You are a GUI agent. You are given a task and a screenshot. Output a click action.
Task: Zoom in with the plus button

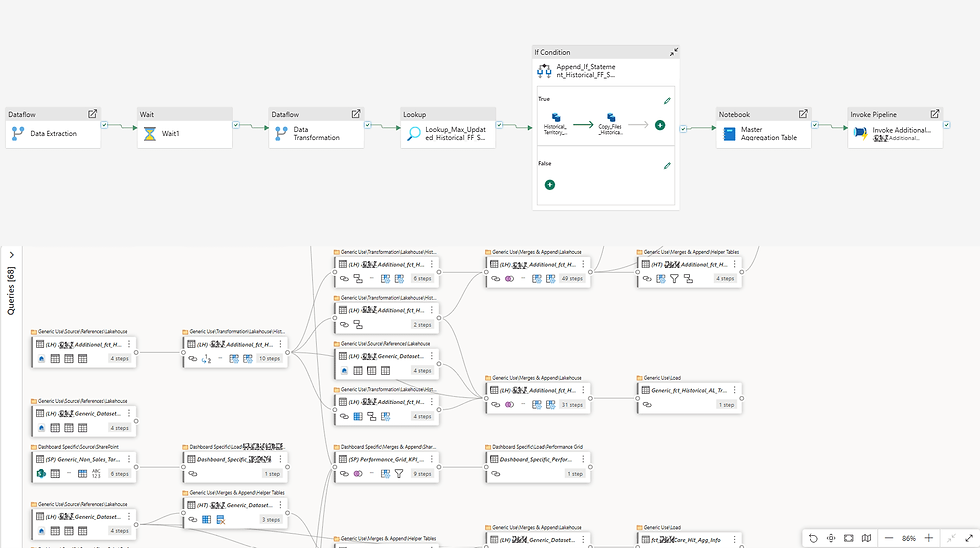tap(929, 538)
